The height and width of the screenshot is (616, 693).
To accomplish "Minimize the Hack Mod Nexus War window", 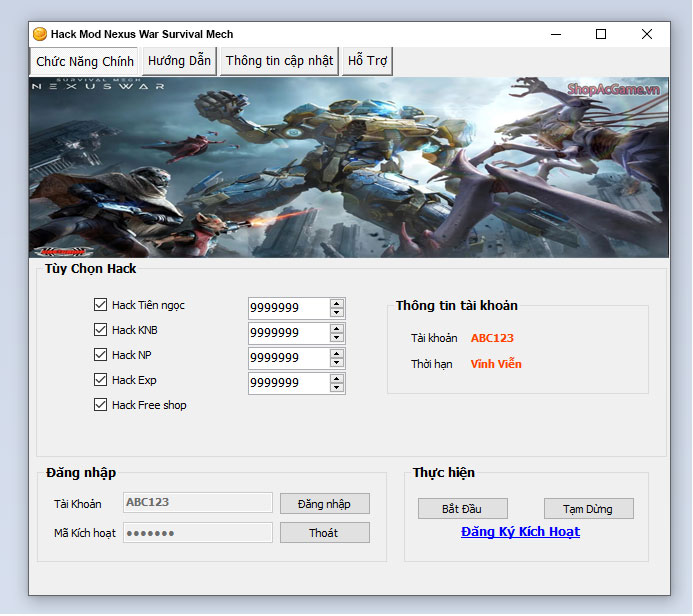I will point(556,34).
